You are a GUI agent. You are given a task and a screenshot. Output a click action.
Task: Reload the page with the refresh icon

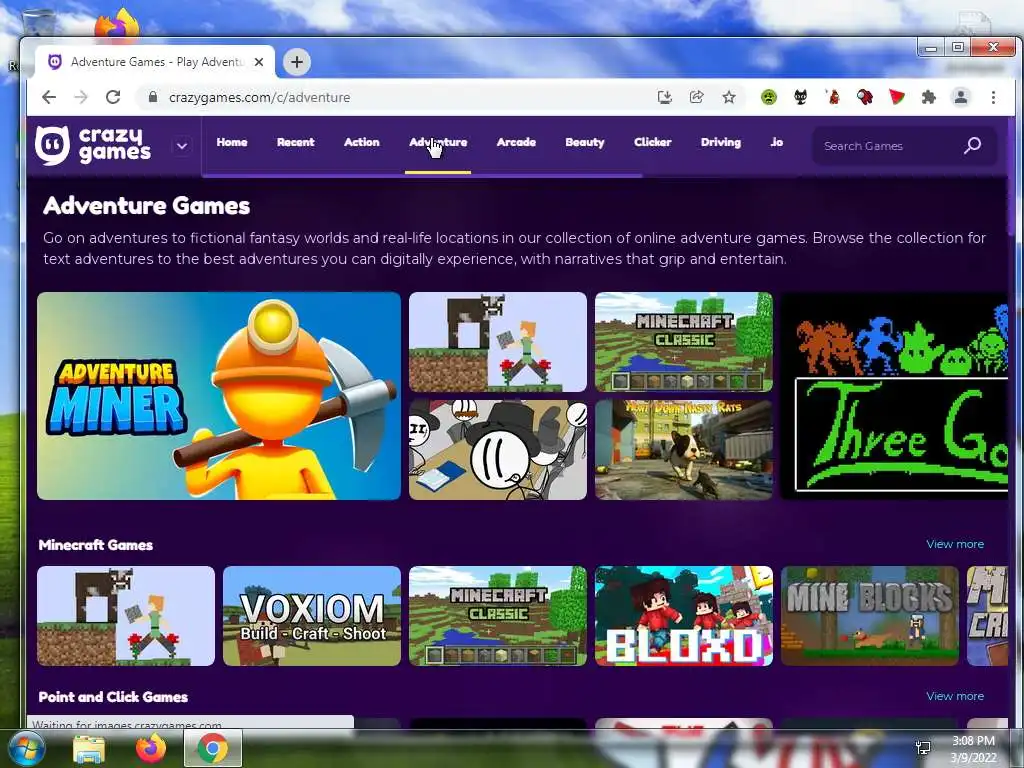[113, 97]
